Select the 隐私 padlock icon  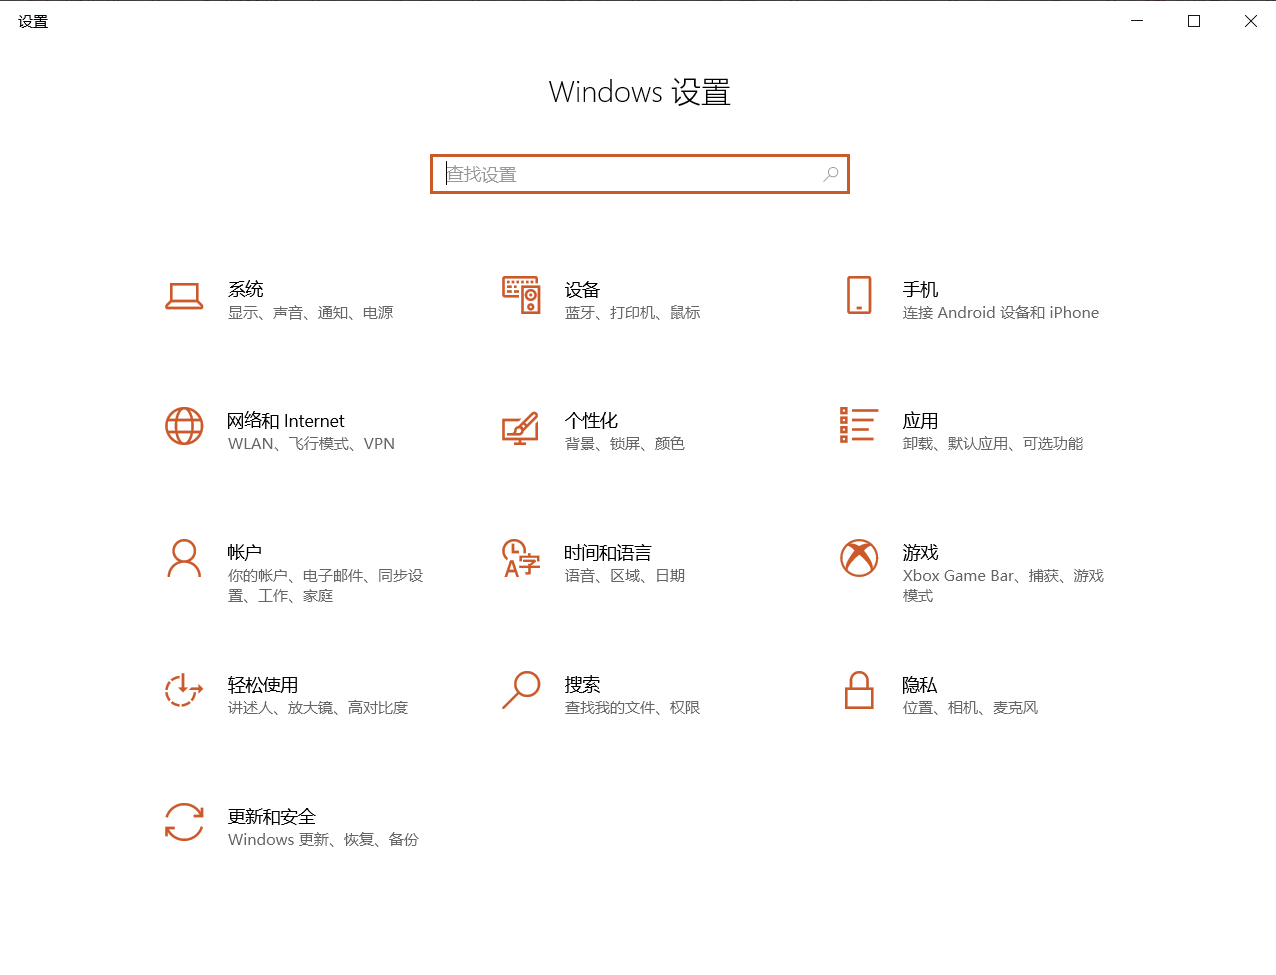point(859,690)
